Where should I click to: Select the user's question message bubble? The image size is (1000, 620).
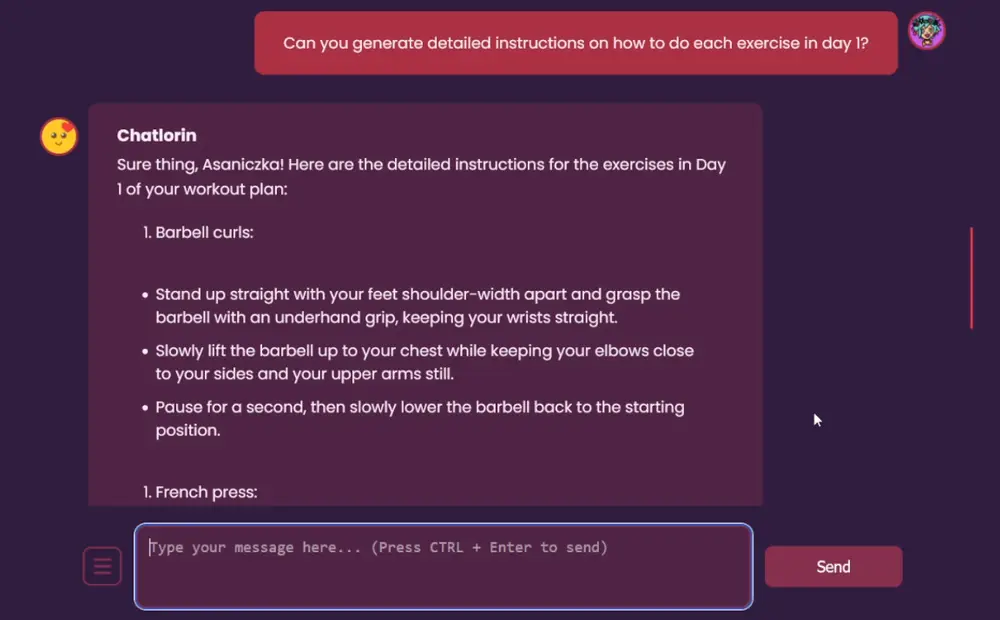(576, 43)
